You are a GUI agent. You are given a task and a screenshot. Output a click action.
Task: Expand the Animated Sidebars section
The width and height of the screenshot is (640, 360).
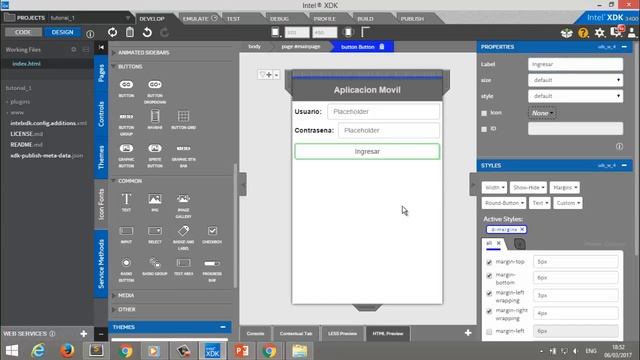click(x=143, y=53)
